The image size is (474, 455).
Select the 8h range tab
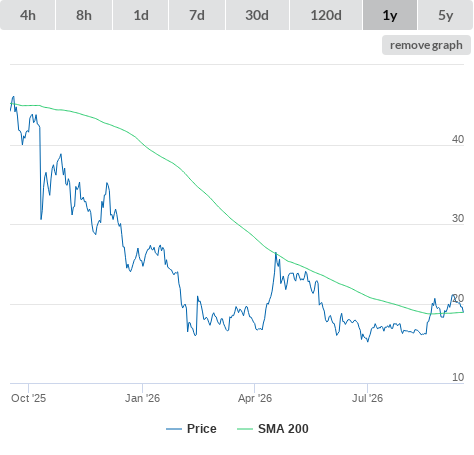[x=84, y=15]
